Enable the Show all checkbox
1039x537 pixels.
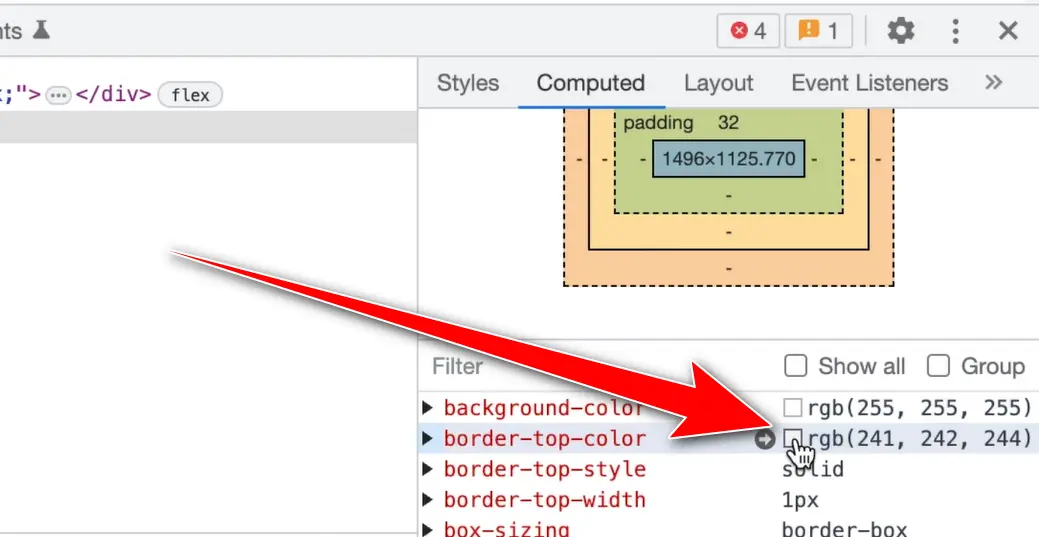pyautogui.click(x=796, y=366)
